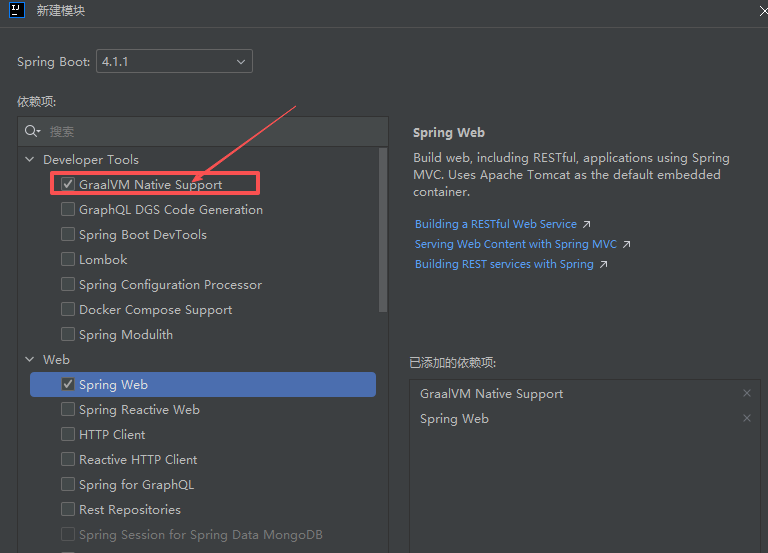Open the Spring Boot version dropdown
768x553 pixels.
pyautogui.click(x=174, y=61)
